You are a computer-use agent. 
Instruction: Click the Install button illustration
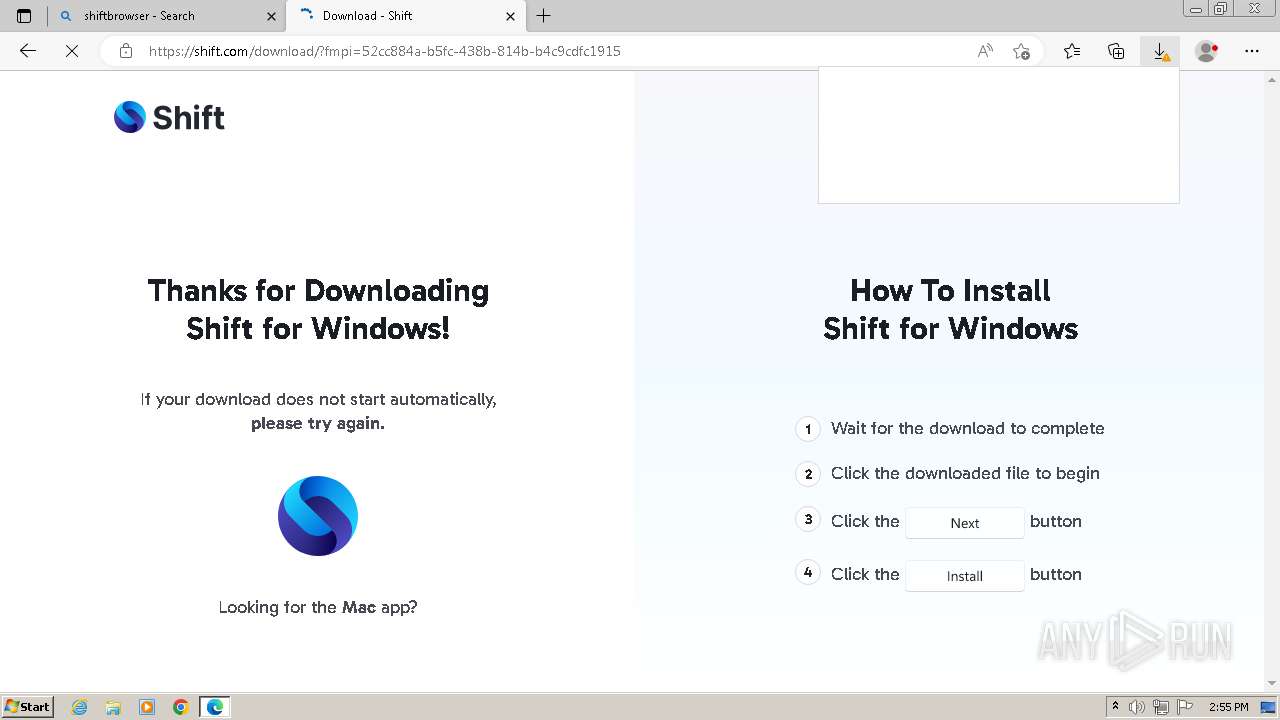(965, 576)
